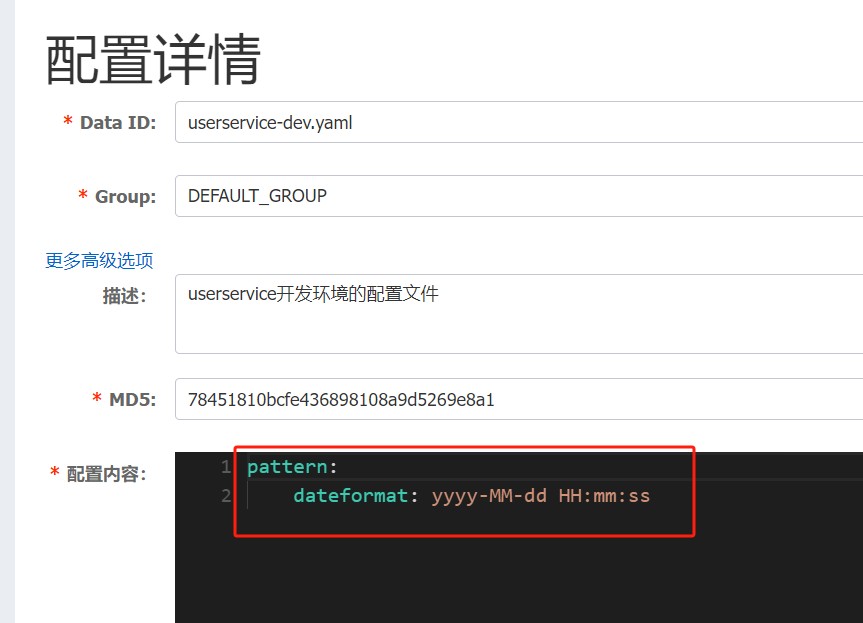Click the 'dateformat' key in editor
The width and height of the screenshot is (863, 623).
point(350,495)
